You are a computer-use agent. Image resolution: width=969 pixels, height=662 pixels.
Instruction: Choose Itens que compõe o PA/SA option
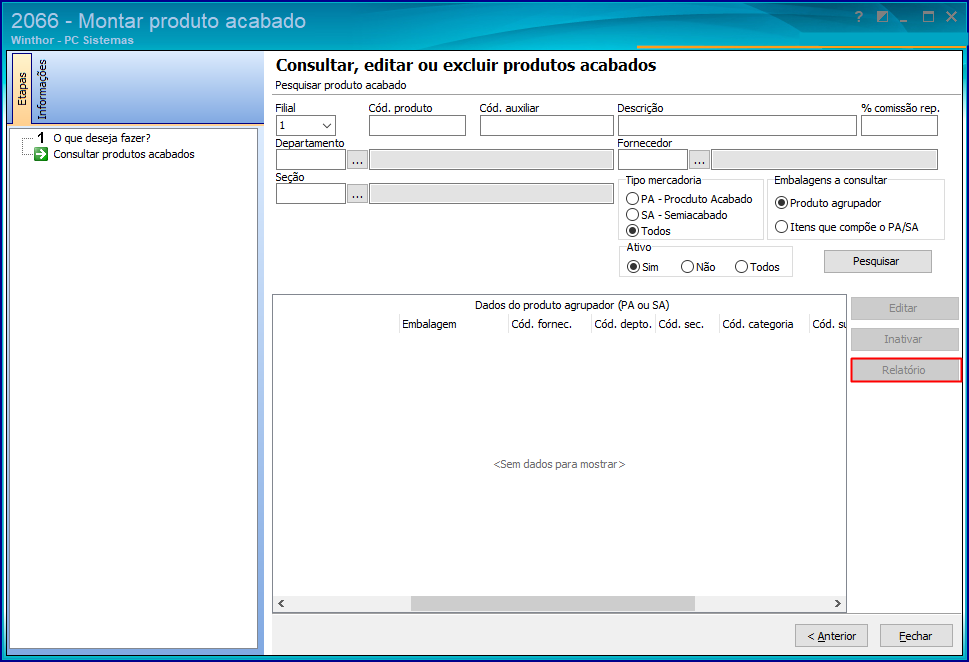pos(782,227)
